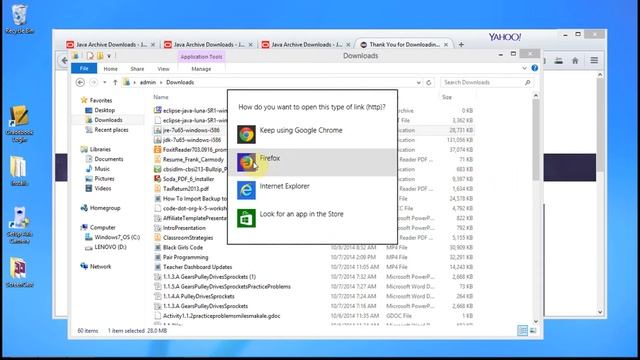Viewport: 640px width, 360px height.
Task: Go forward in Explorer navigation
Action: [93, 82]
